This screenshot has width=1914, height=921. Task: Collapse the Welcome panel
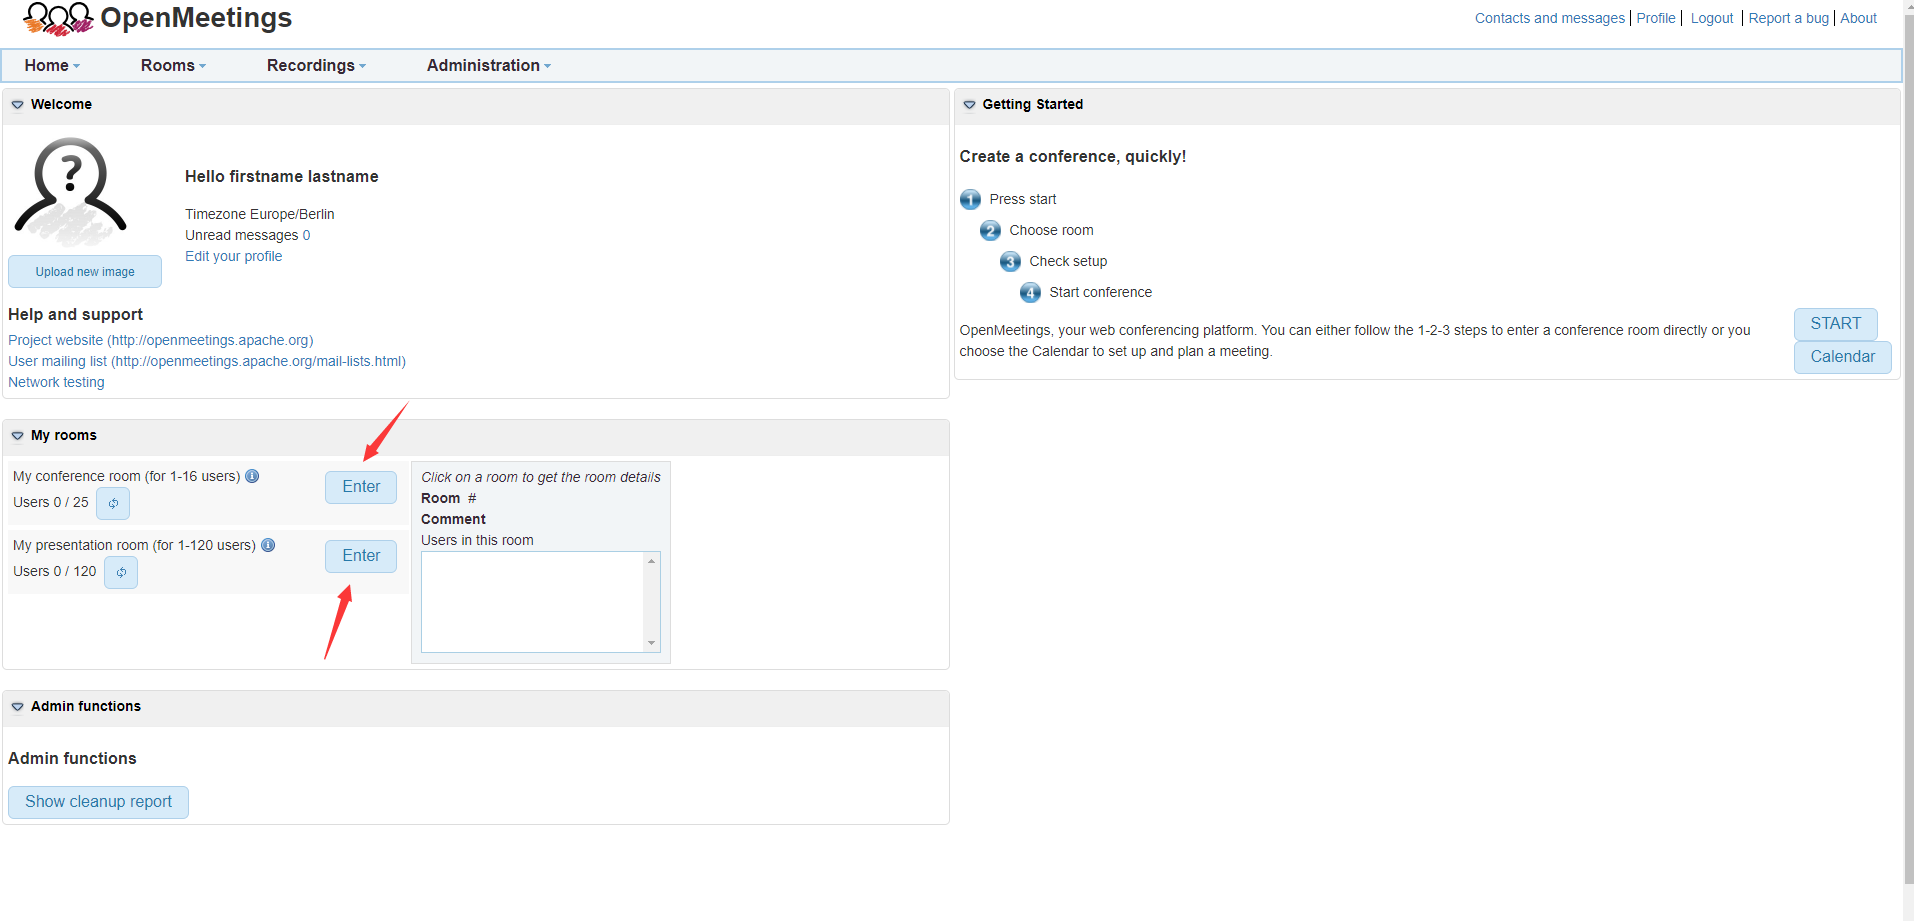(x=17, y=105)
